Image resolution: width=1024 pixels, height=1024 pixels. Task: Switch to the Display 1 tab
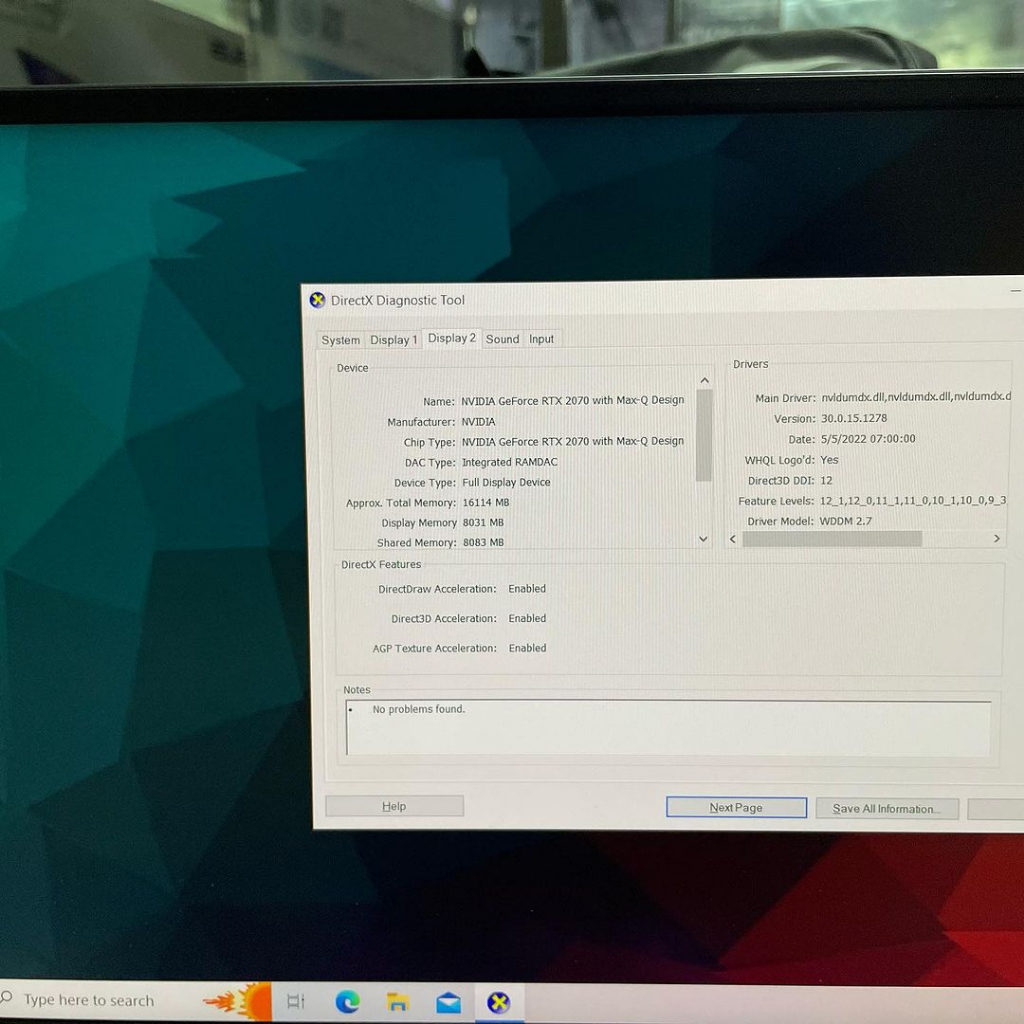point(393,340)
